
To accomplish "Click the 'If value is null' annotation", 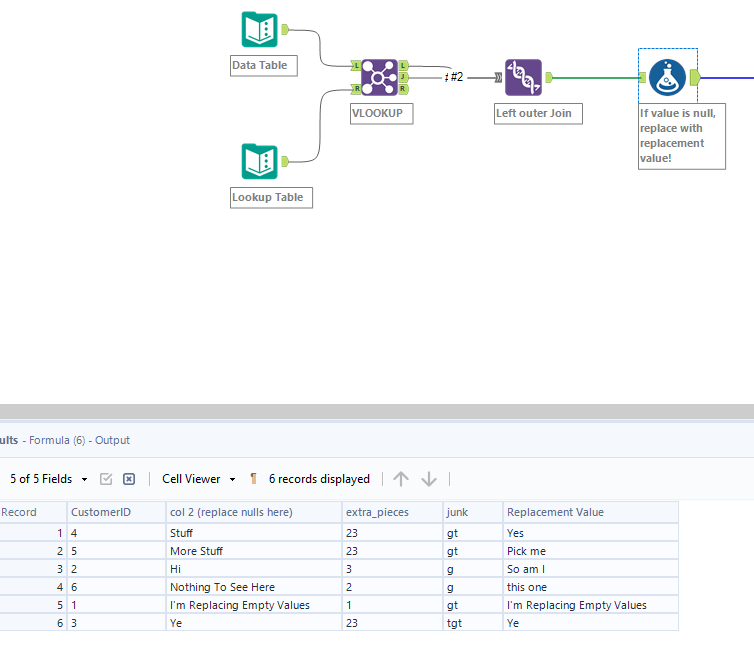I will tap(681, 136).
